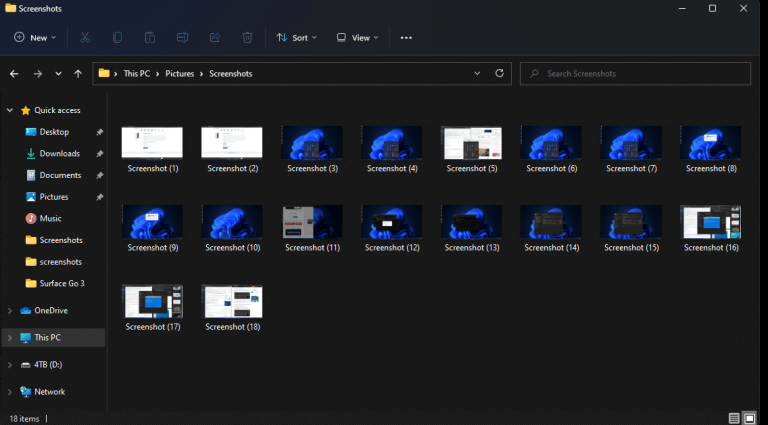Select the Screenshot (2) thumbnail
This screenshot has width=768, height=425.
pyautogui.click(x=232, y=142)
